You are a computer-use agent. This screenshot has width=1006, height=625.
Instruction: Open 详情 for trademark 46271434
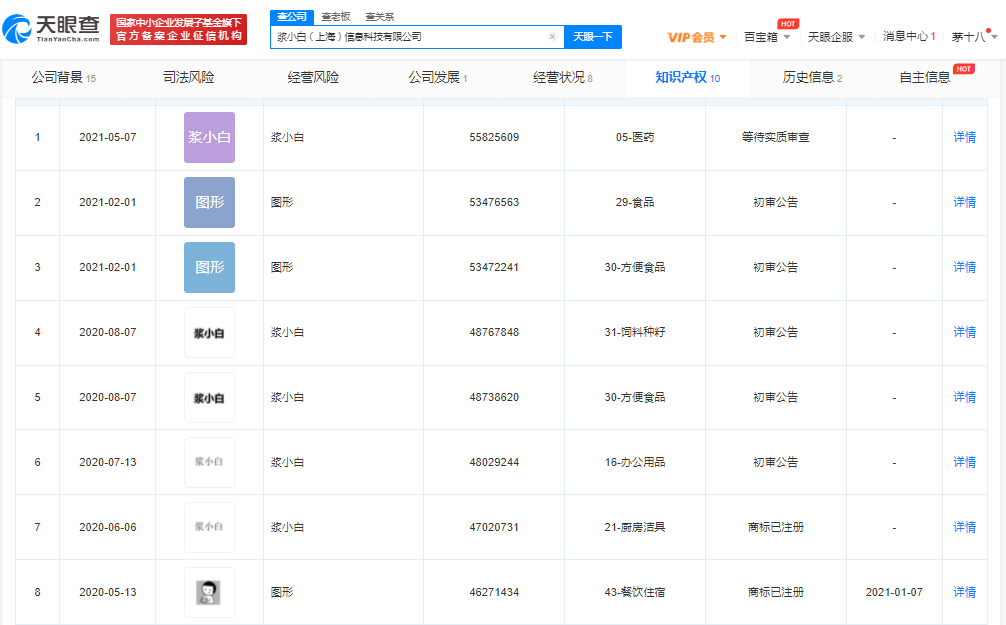click(x=964, y=592)
